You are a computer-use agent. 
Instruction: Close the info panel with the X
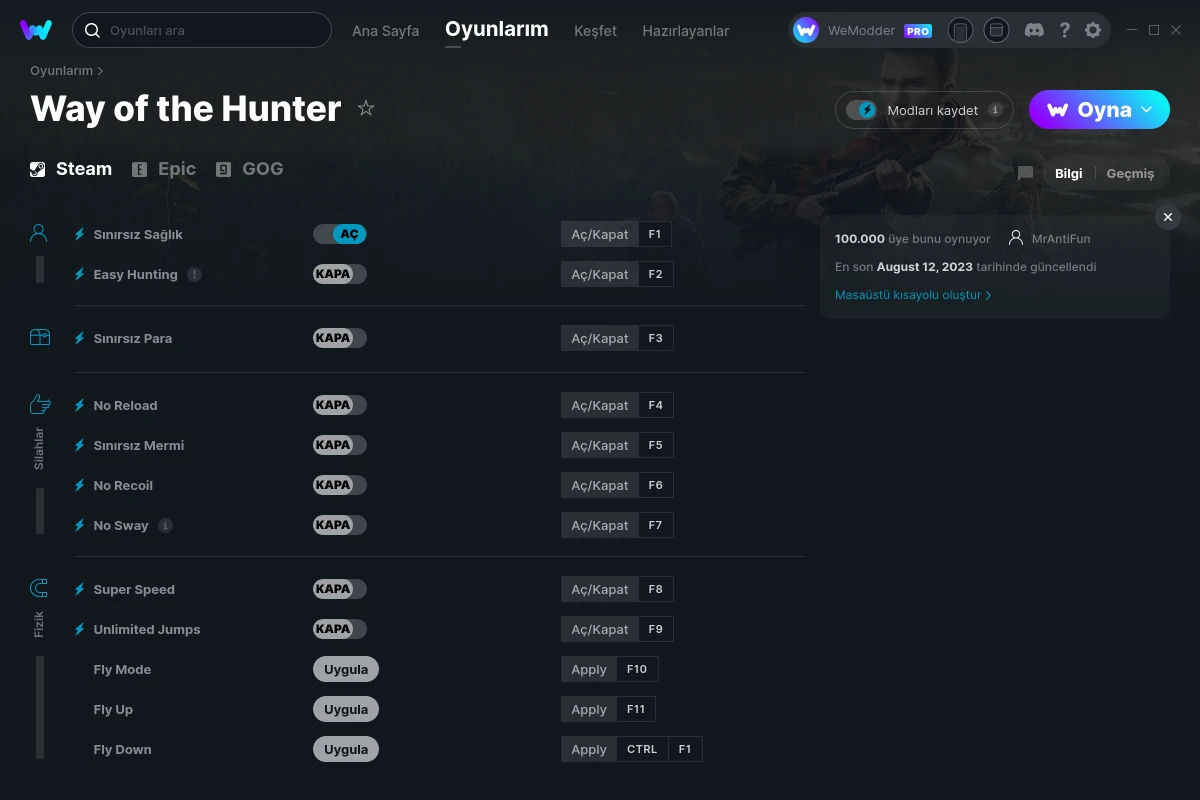[x=1167, y=217]
